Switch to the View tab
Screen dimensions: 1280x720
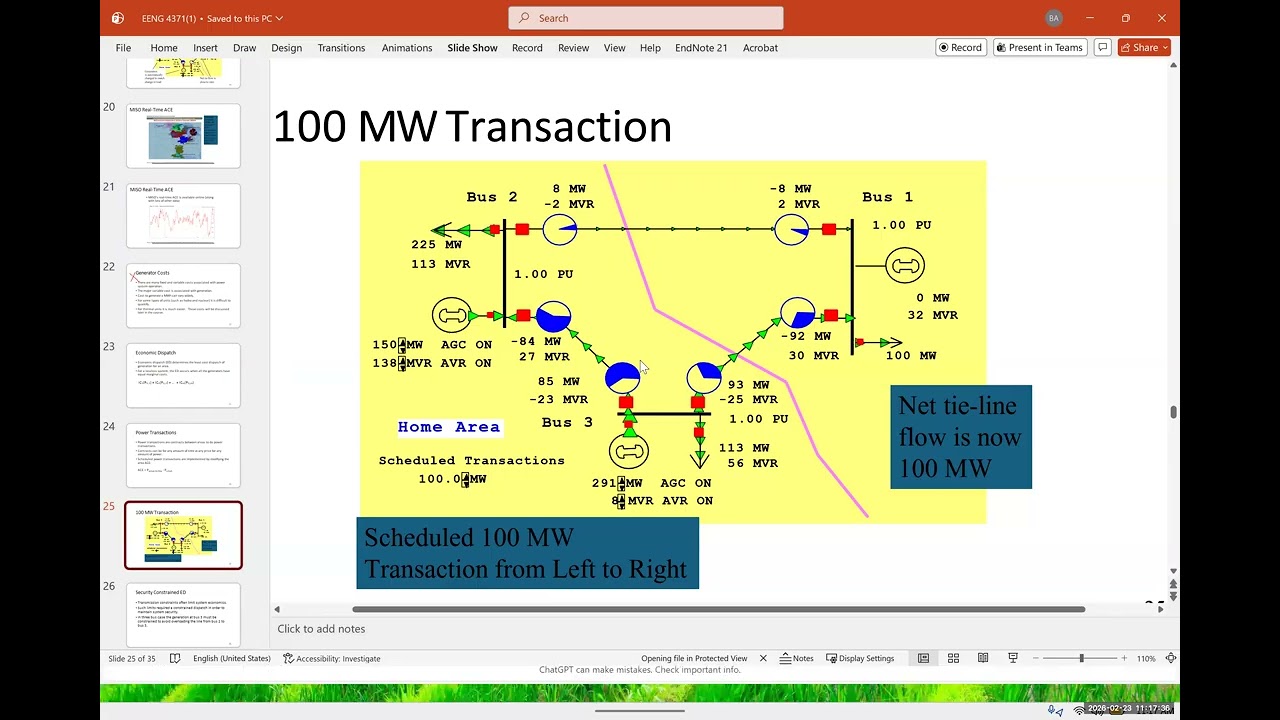click(614, 48)
